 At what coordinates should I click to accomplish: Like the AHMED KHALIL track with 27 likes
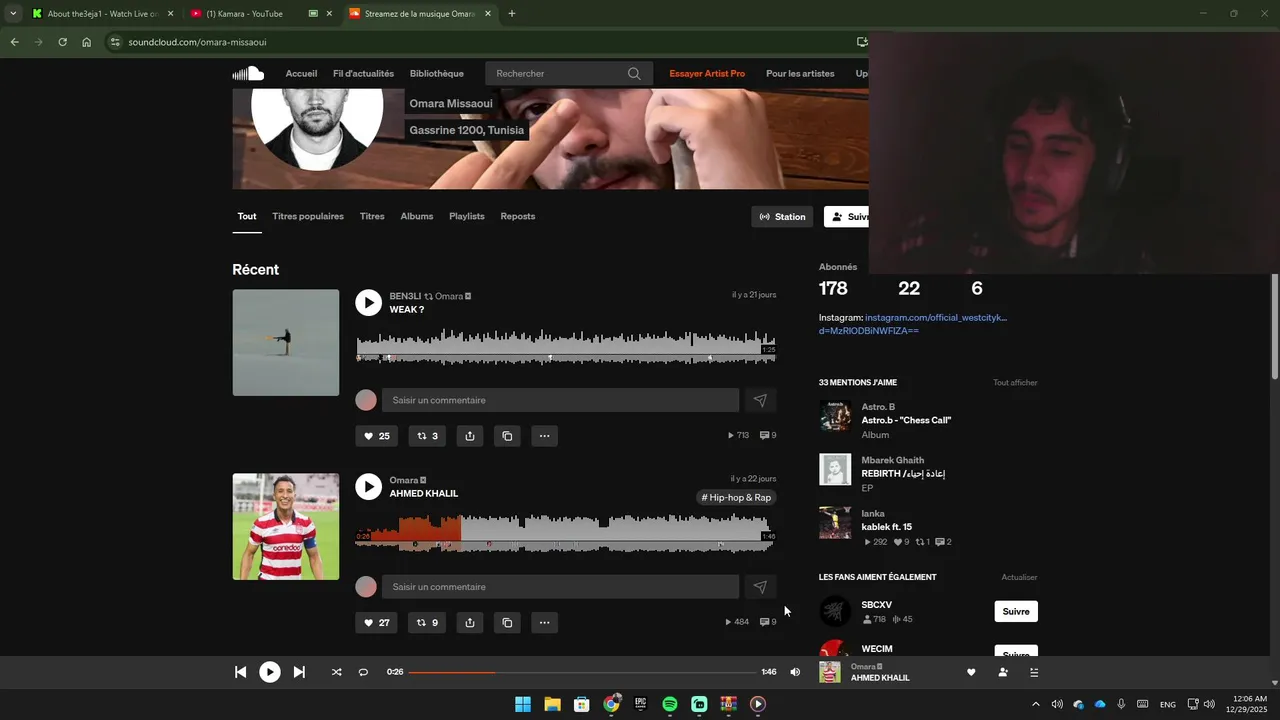click(376, 623)
